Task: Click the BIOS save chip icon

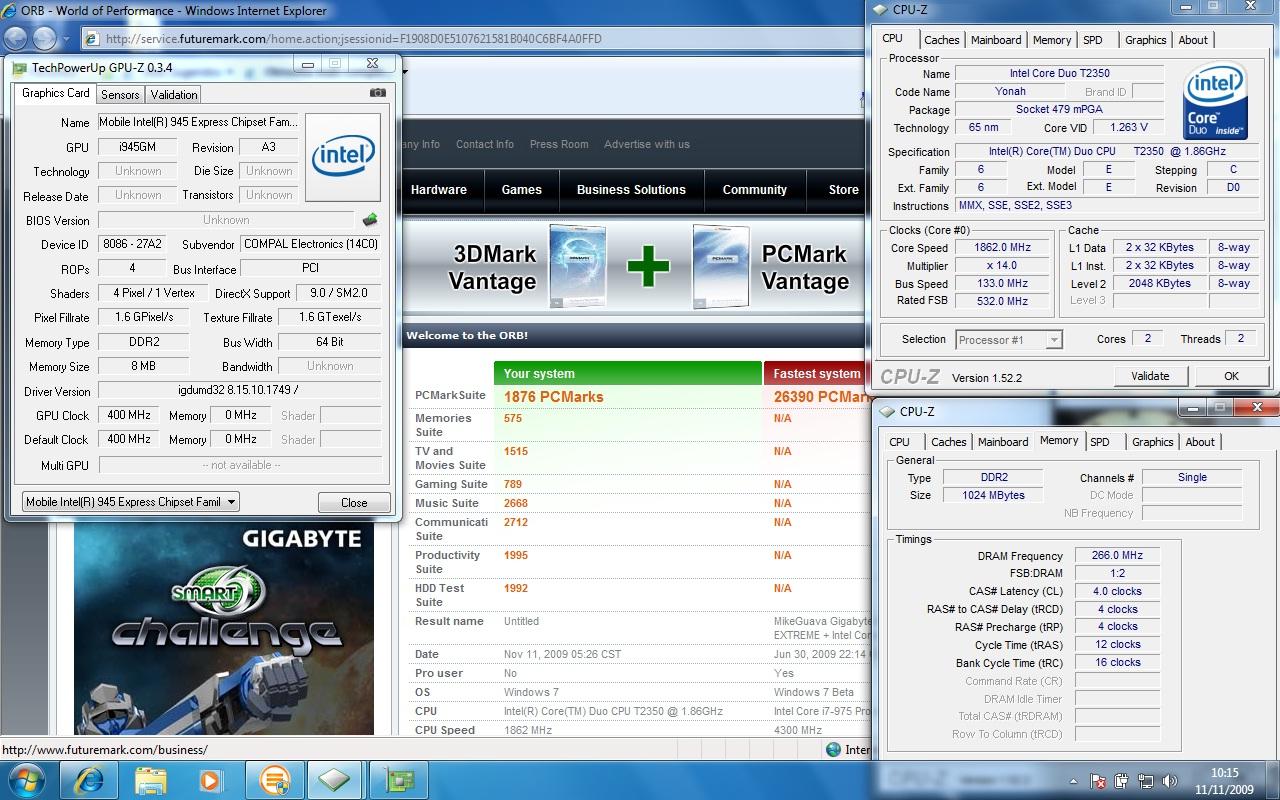Action: (370, 219)
